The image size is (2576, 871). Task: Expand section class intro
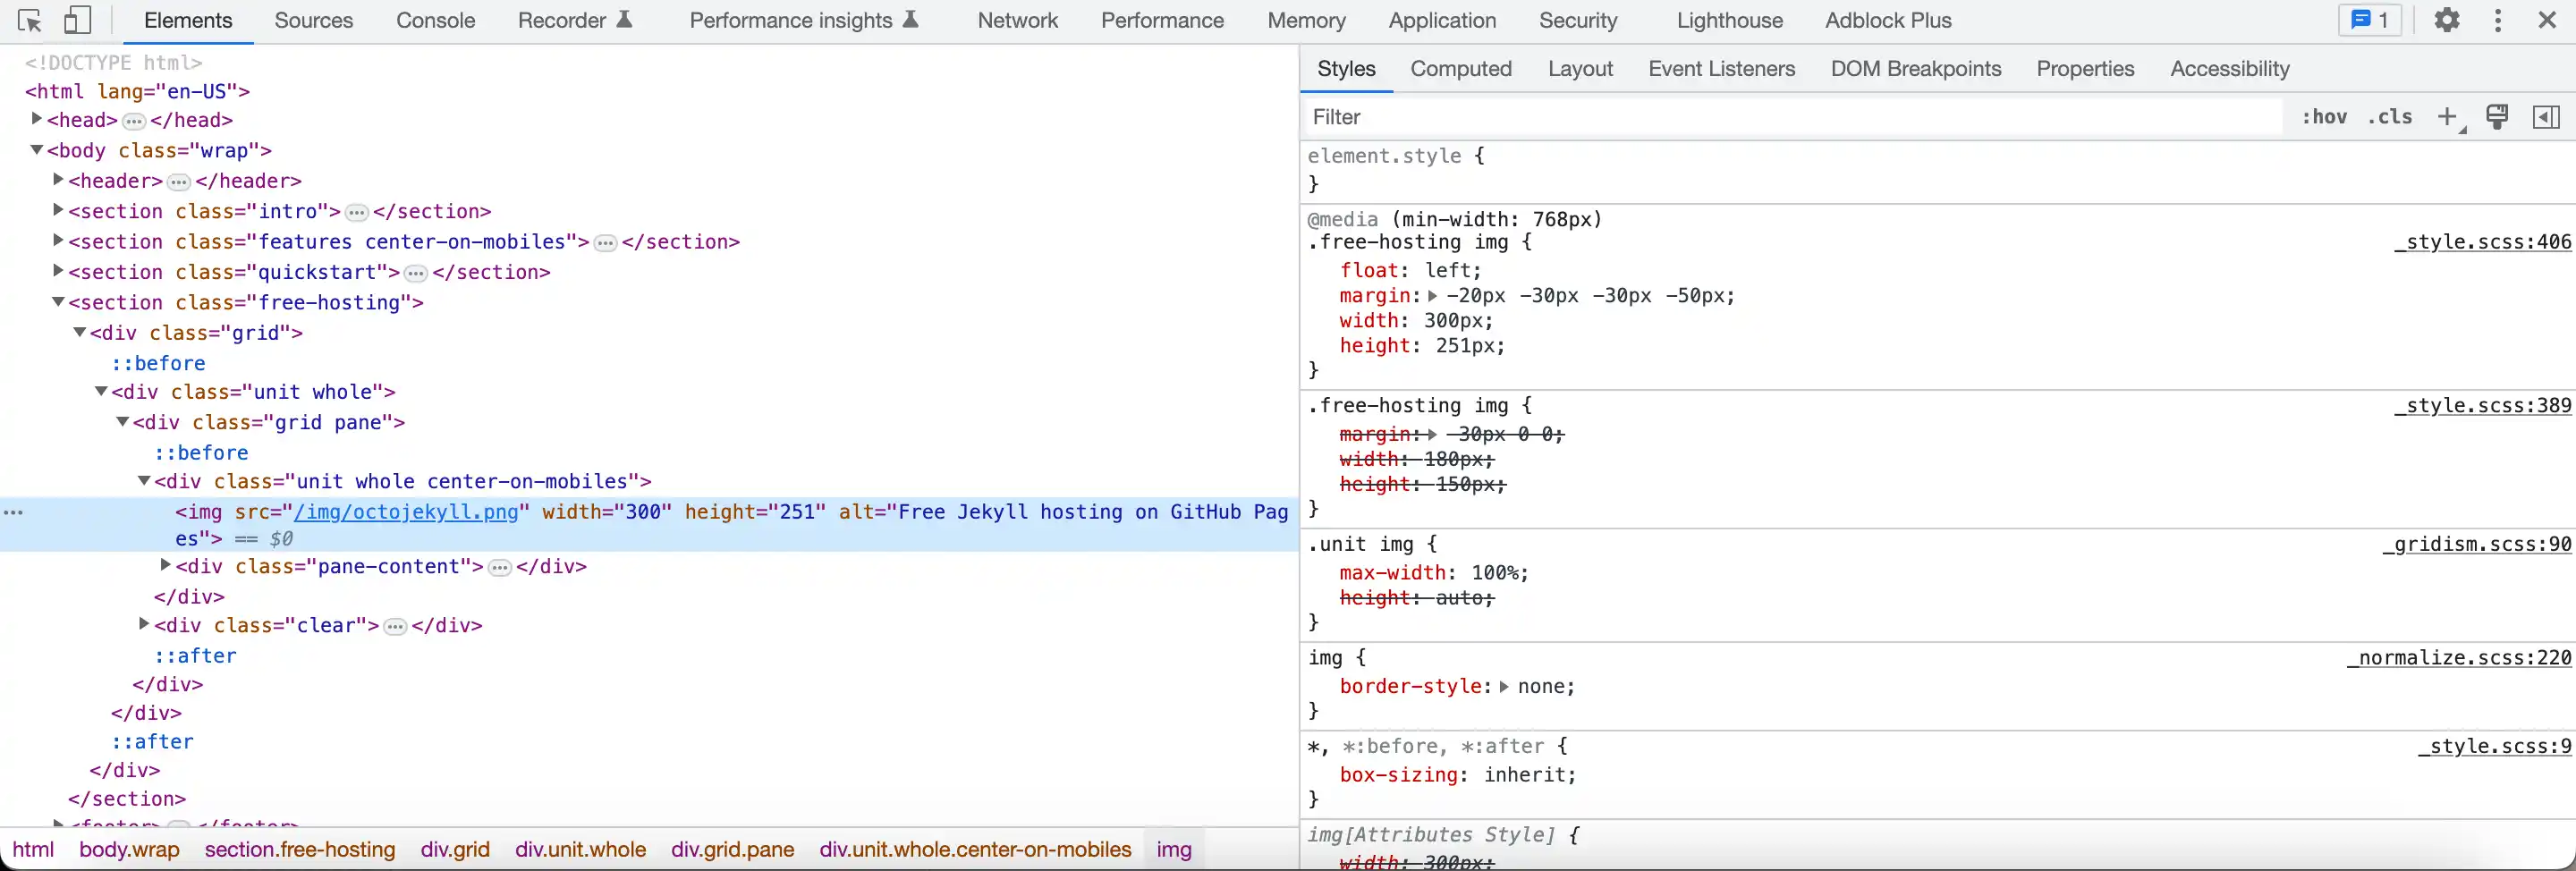click(58, 210)
